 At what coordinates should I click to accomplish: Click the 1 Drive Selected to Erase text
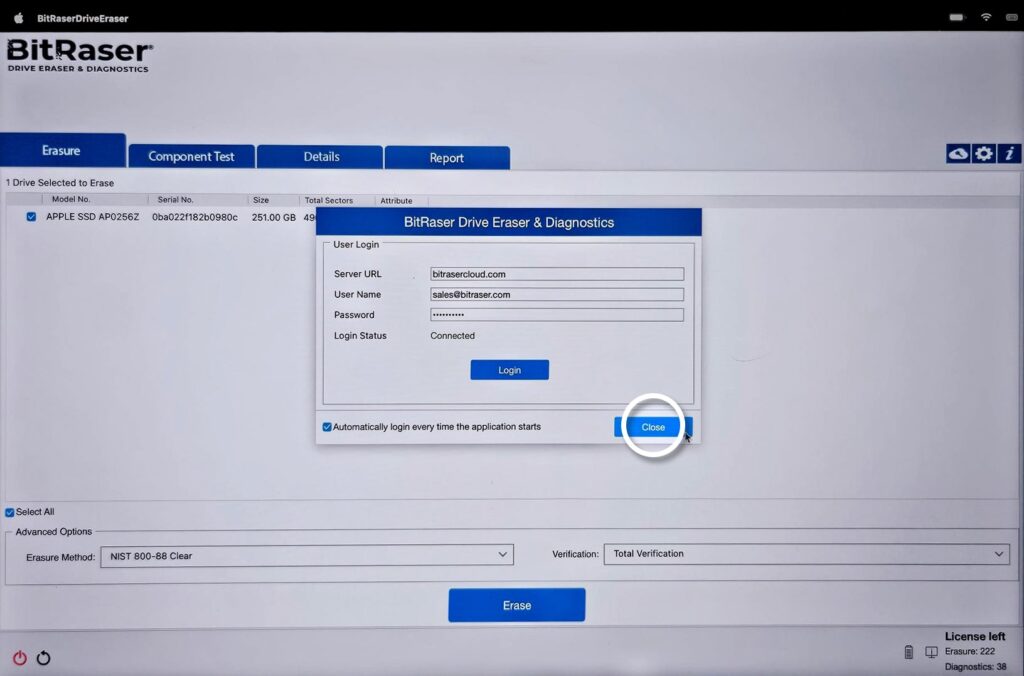pyautogui.click(x=60, y=183)
